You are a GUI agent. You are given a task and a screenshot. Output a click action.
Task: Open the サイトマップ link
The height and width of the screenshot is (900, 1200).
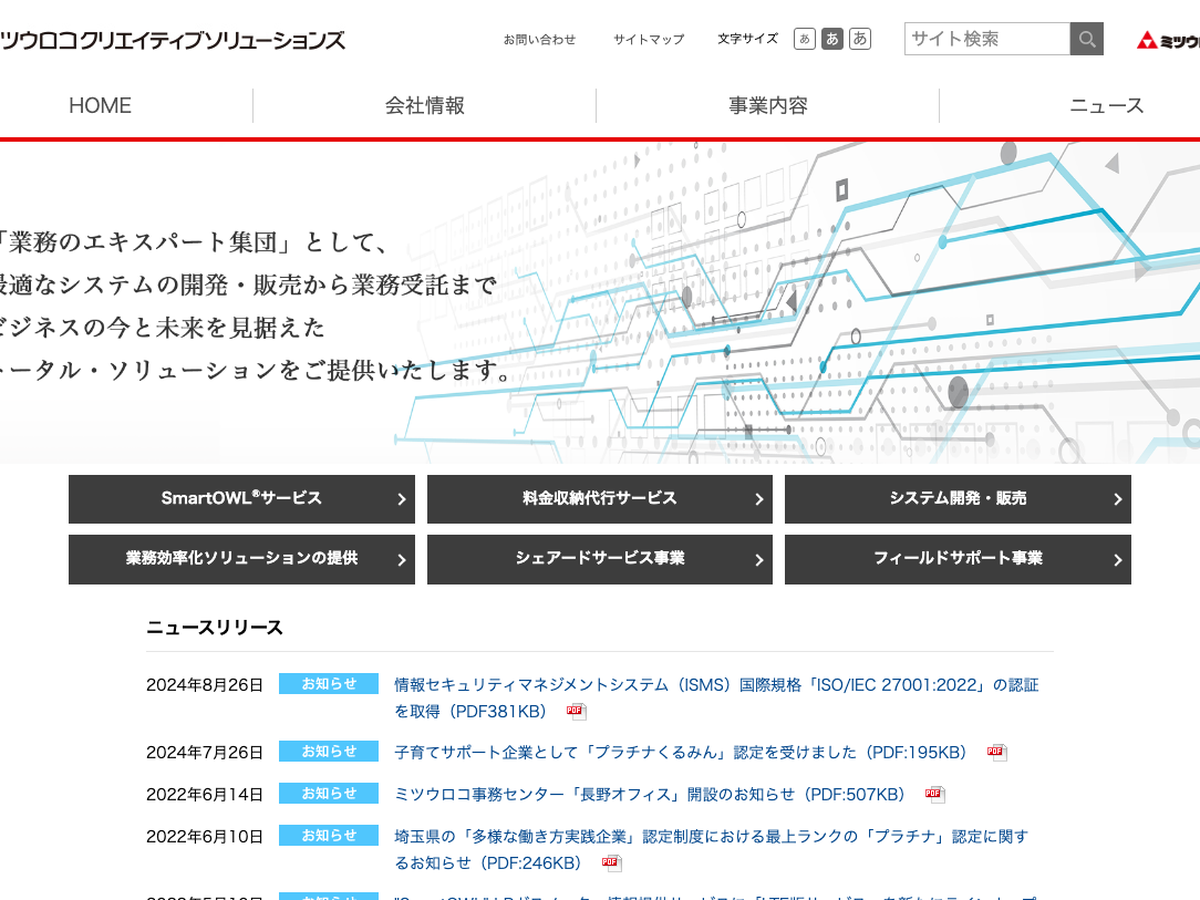(649, 40)
